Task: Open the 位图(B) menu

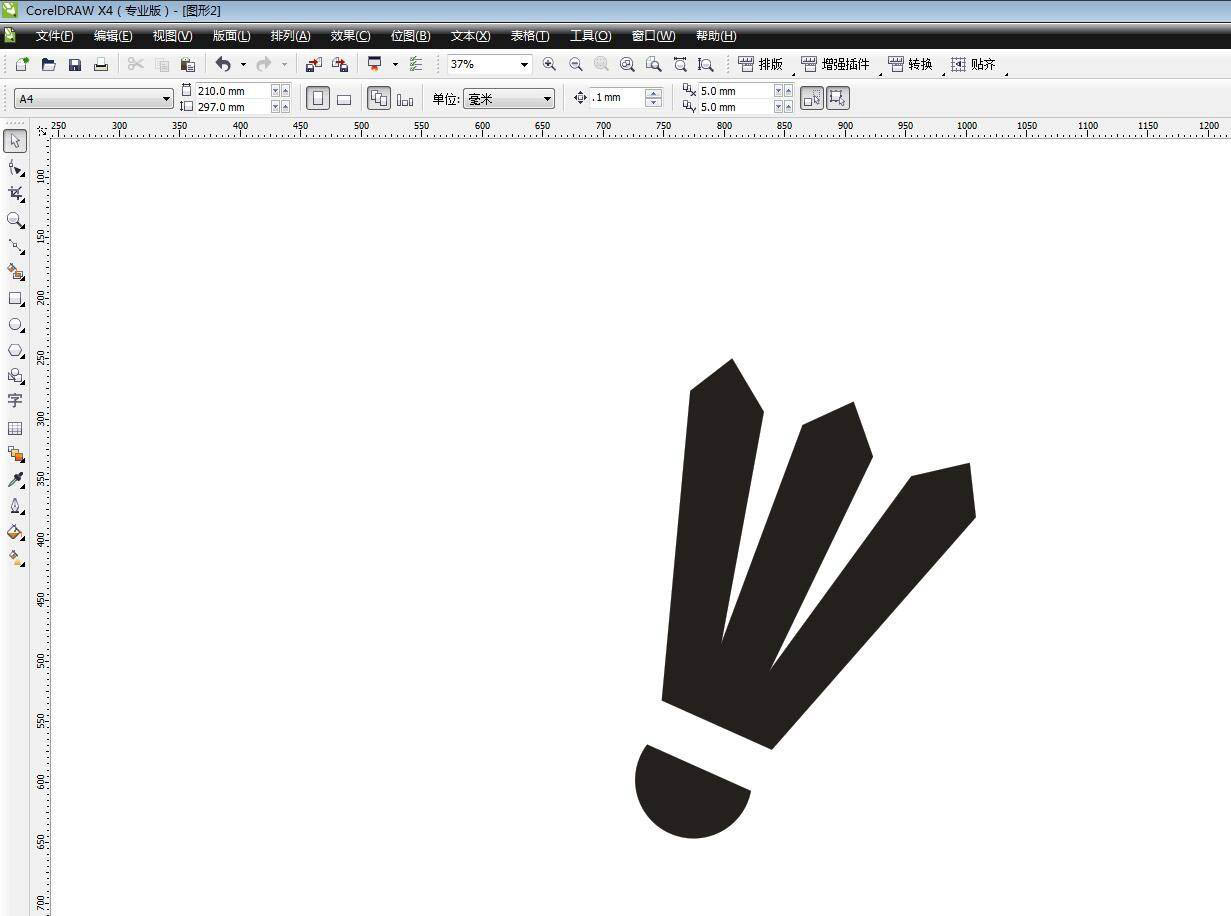Action: point(410,36)
